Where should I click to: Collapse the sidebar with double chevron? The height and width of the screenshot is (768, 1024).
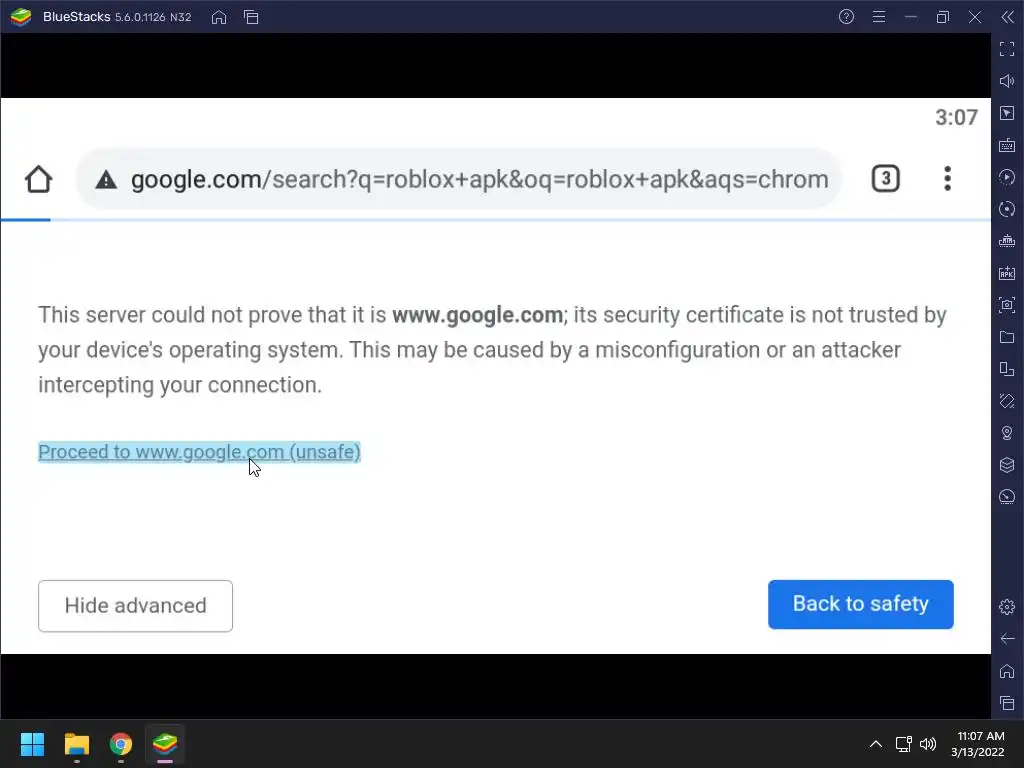click(x=1007, y=17)
